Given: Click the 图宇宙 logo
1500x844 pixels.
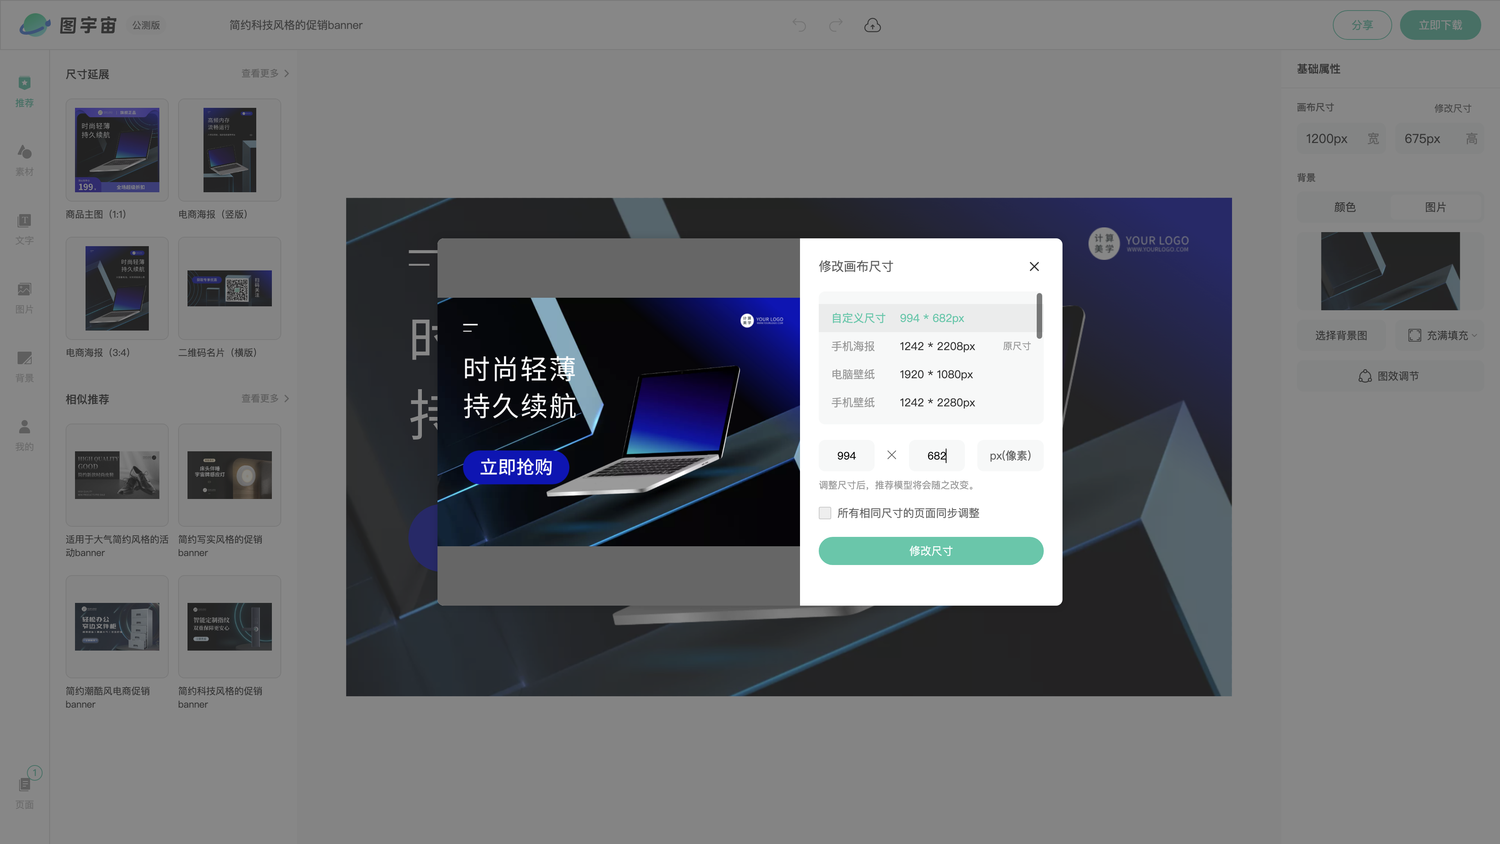Looking at the screenshot, I should [x=68, y=25].
